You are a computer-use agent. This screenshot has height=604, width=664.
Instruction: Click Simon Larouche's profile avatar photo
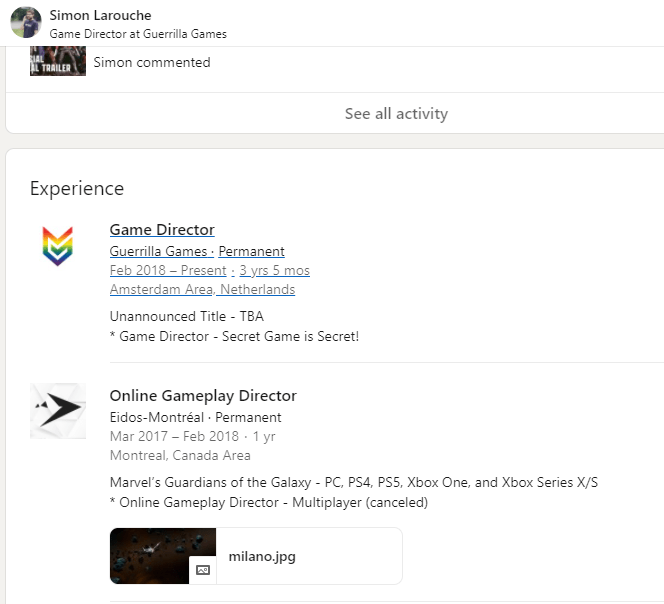[25, 22]
